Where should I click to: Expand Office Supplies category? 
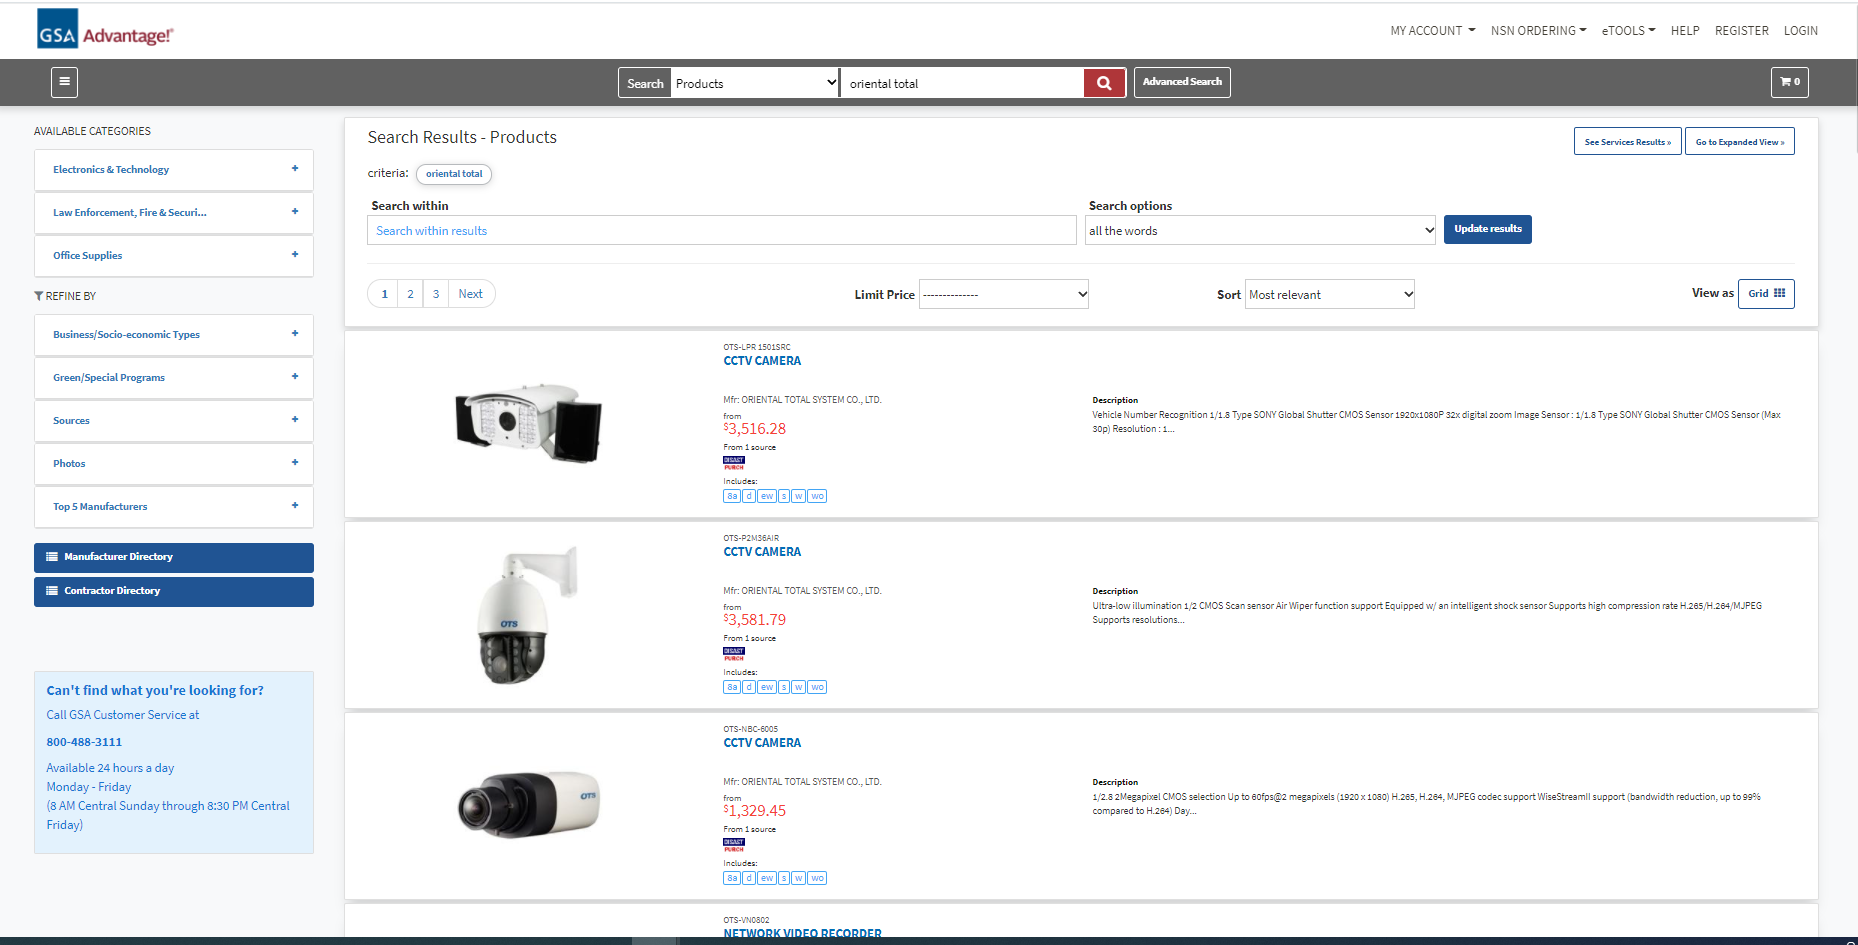174,256
